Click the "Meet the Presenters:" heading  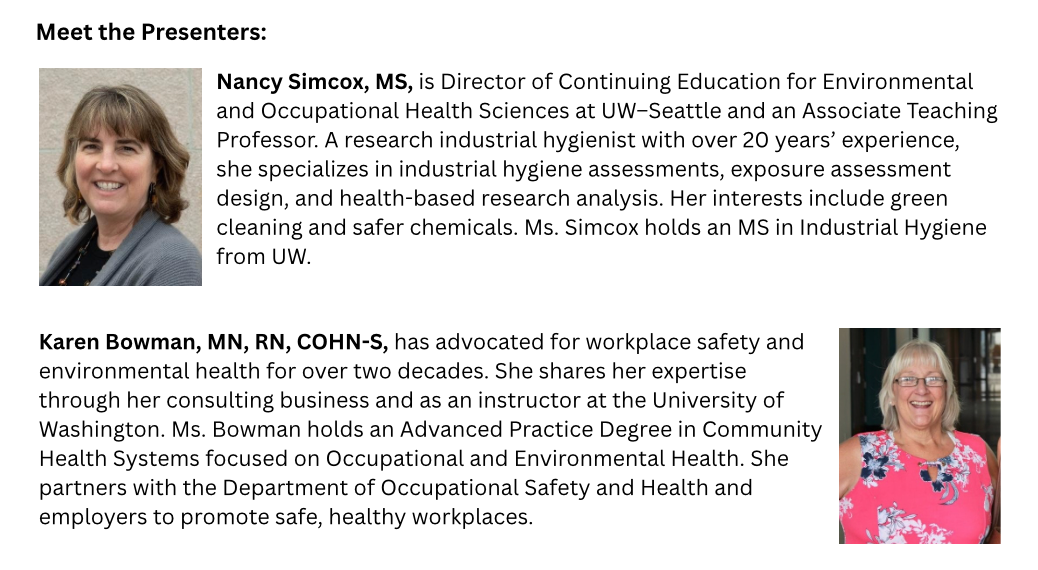point(151,33)
